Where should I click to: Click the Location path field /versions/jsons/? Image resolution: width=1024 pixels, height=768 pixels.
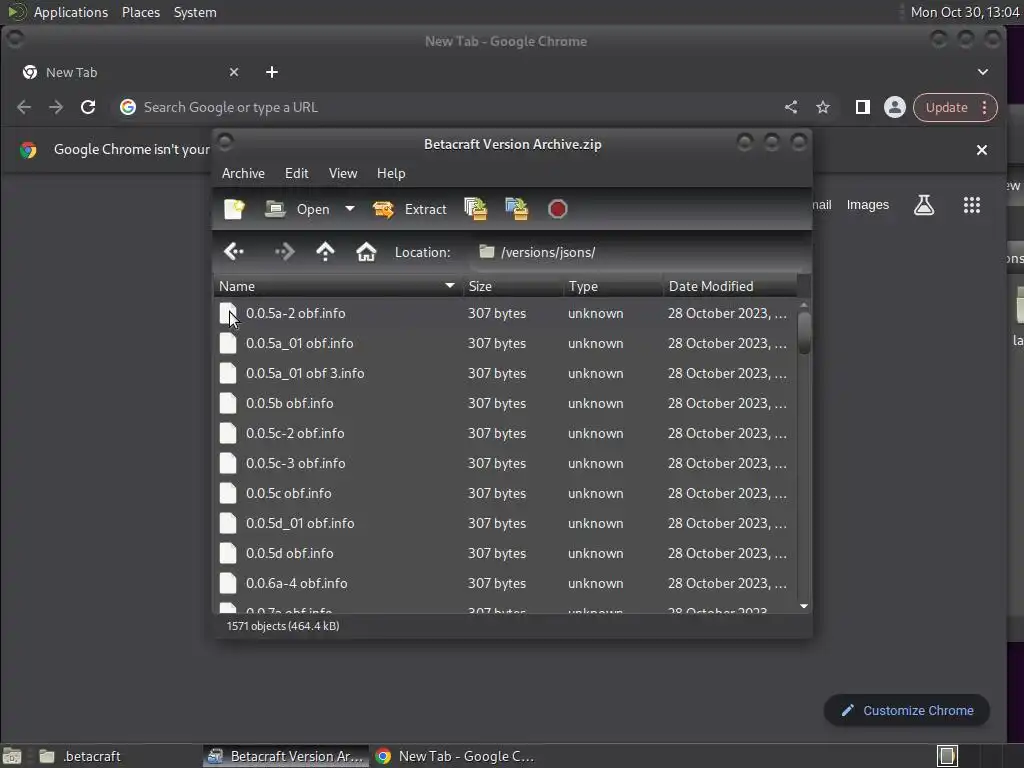[x=639, y=252]
